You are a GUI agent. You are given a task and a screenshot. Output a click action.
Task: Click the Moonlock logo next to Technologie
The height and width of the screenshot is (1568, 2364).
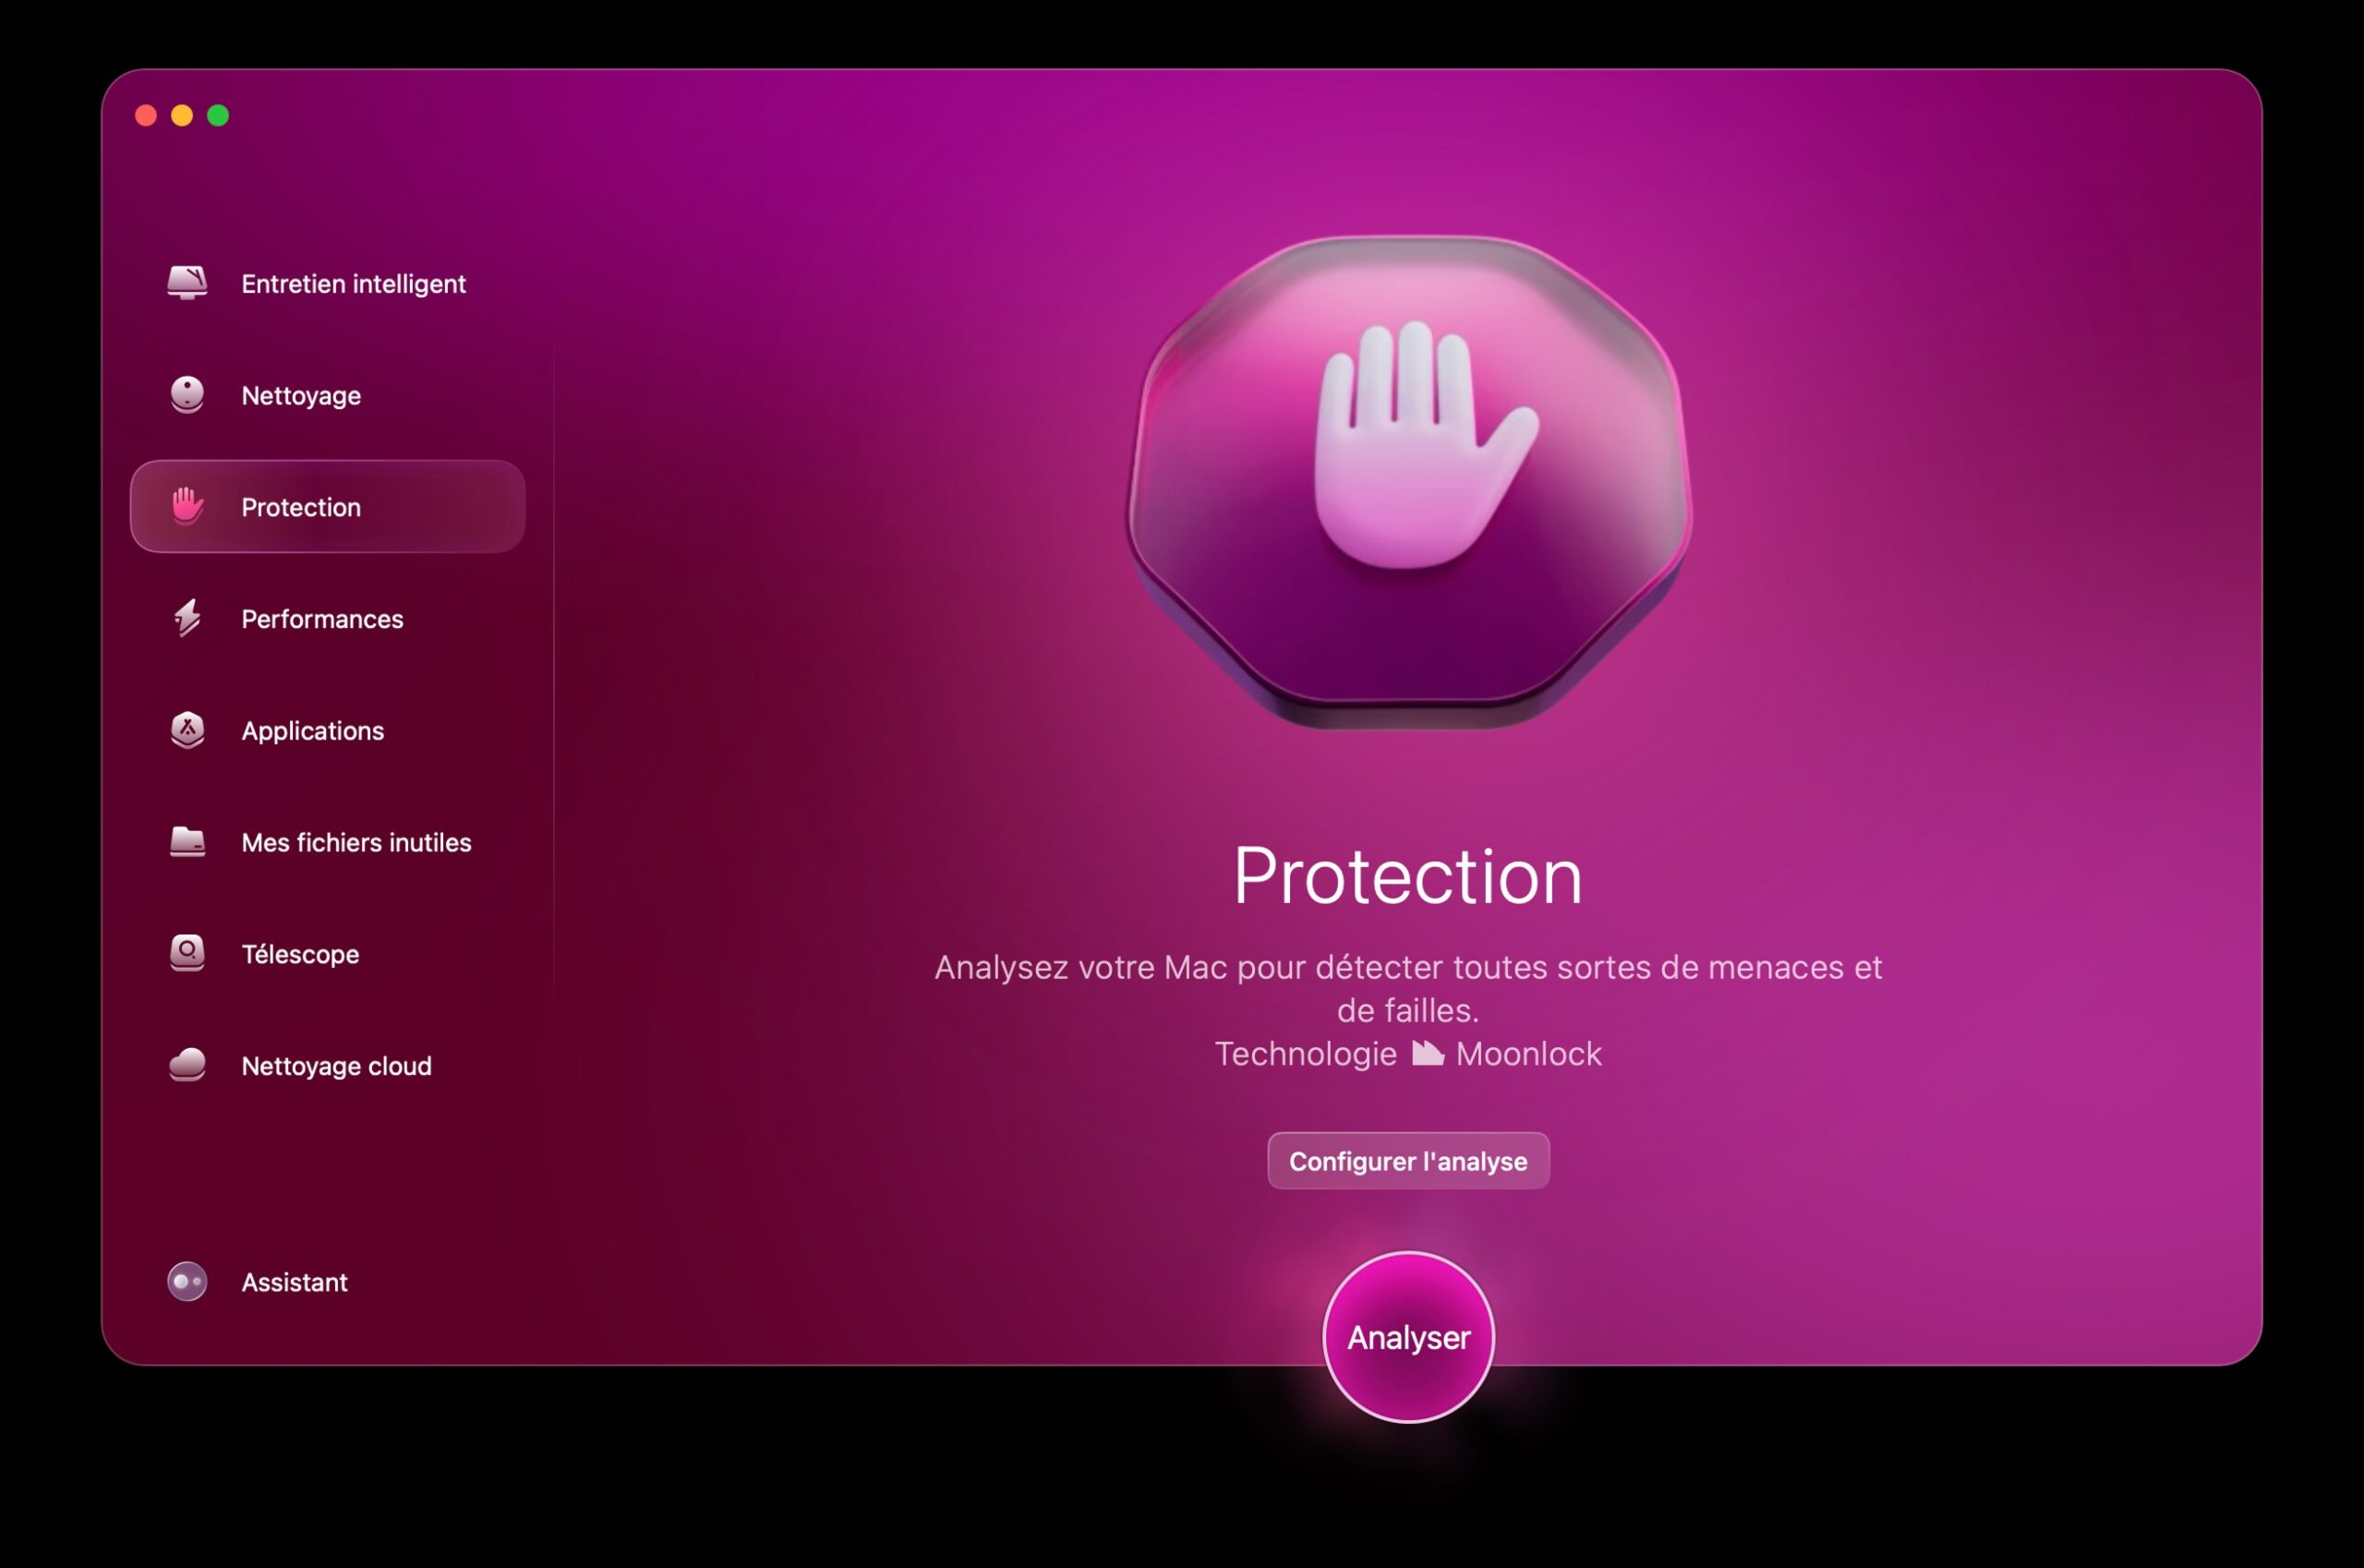tap(1427, 1053)
